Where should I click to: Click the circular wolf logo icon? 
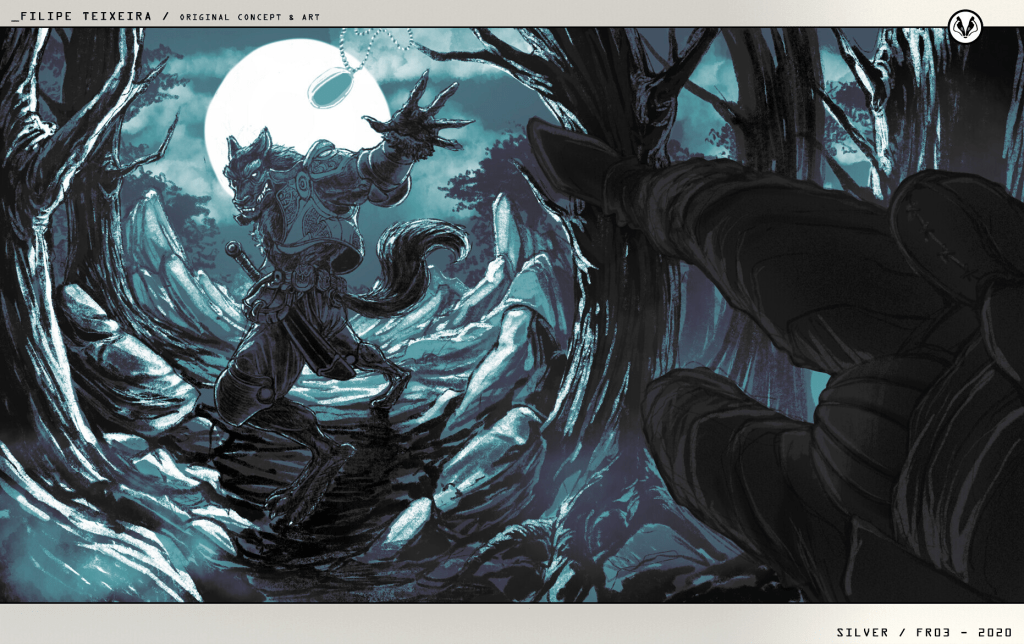pos(965,27)
